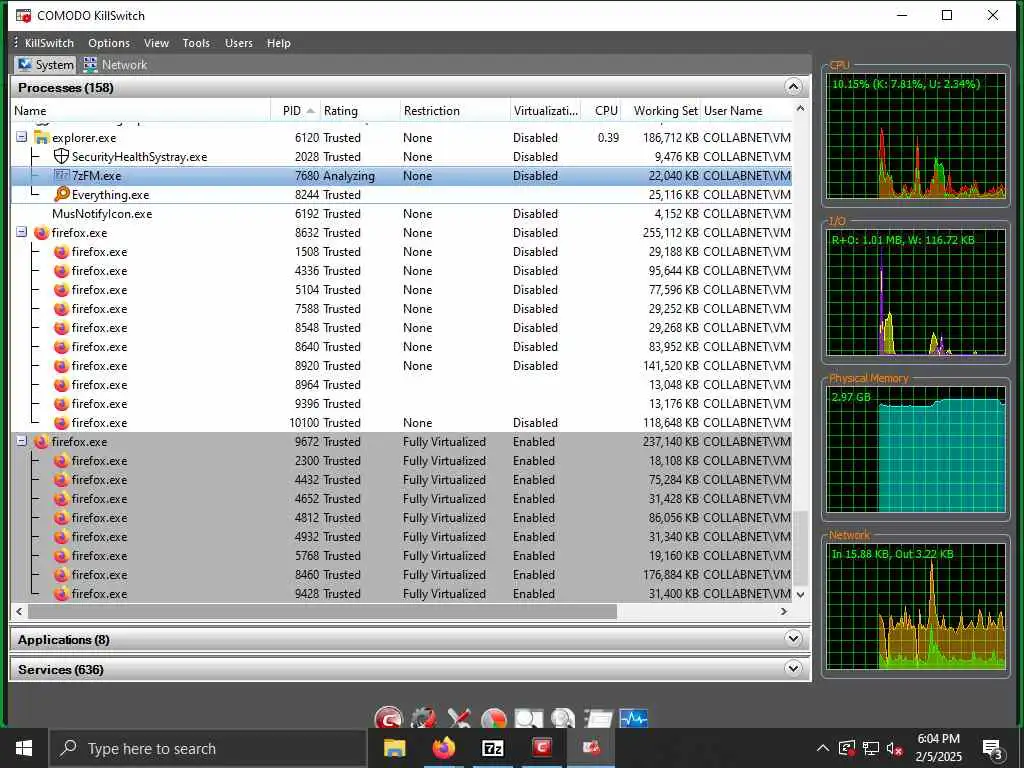Open Firefox from the taskbar

[x=443, y=748]
